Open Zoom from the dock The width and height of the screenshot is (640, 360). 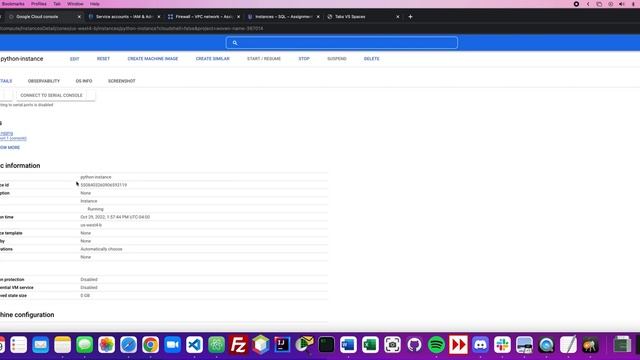click(173, 345)
